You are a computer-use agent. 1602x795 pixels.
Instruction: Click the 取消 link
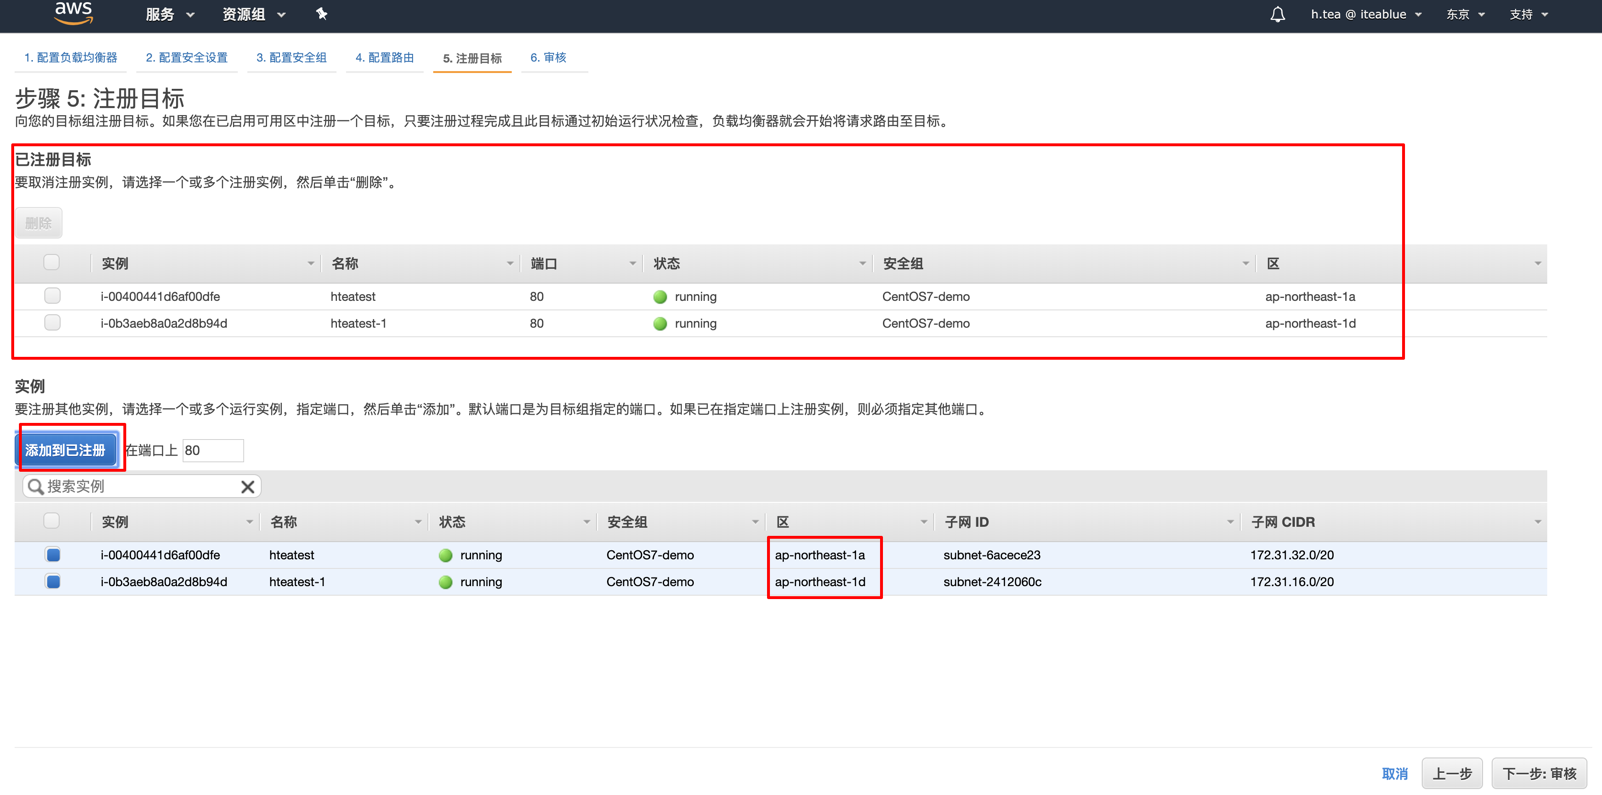click(1394, 774)
